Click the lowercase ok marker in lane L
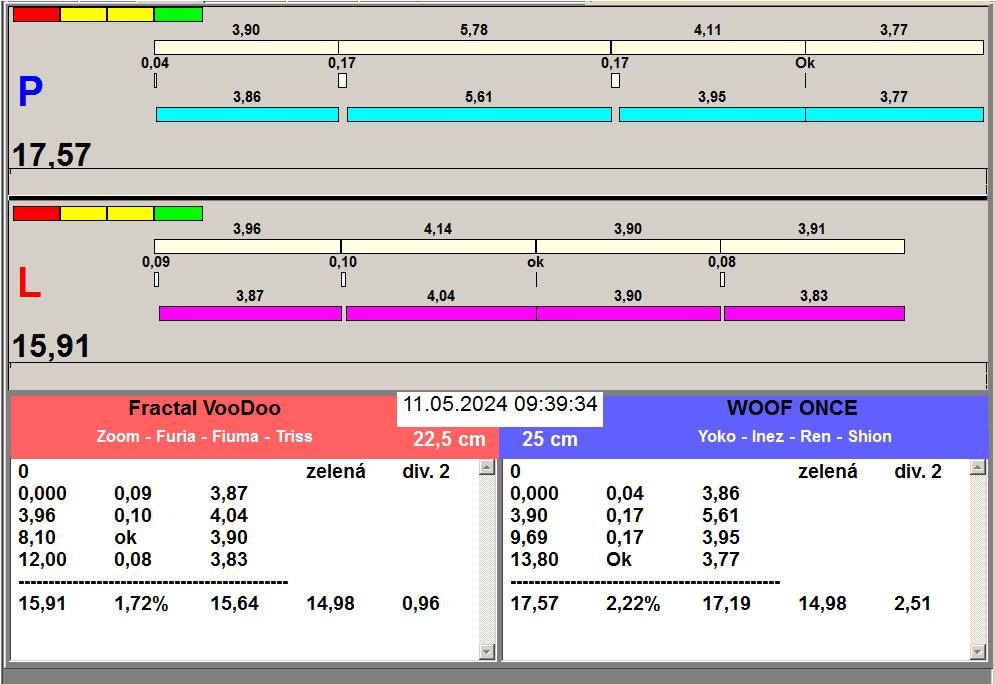995x684 pixels. (536, 279)
